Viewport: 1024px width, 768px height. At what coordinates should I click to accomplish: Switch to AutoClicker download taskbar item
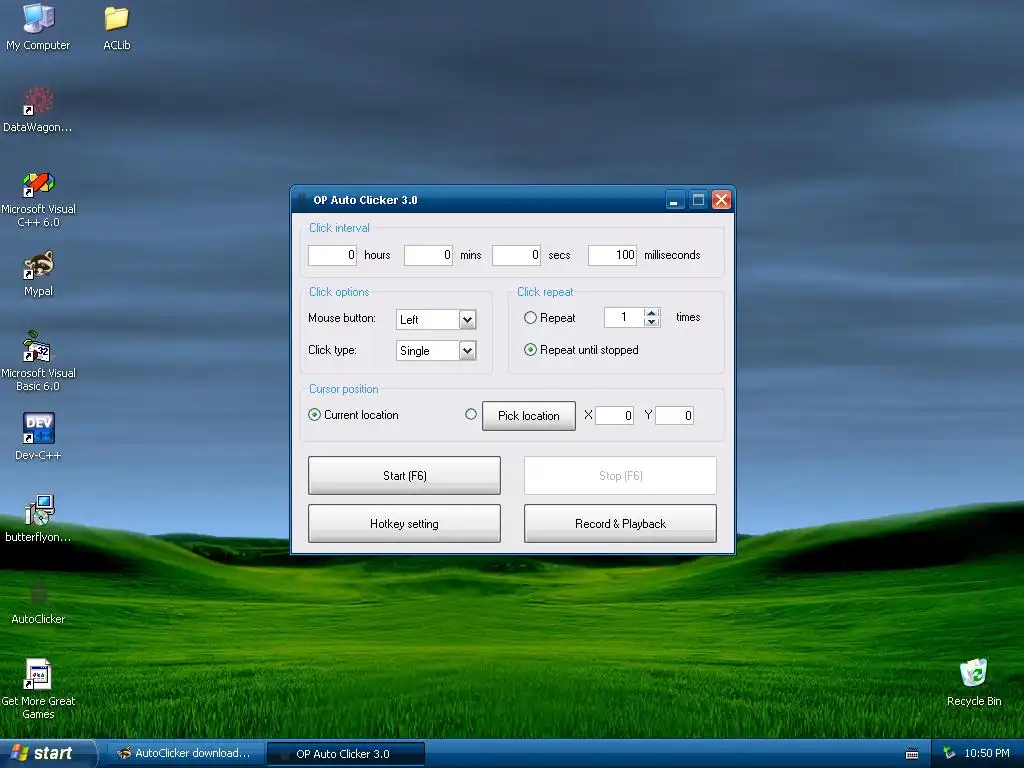point(184,754)
